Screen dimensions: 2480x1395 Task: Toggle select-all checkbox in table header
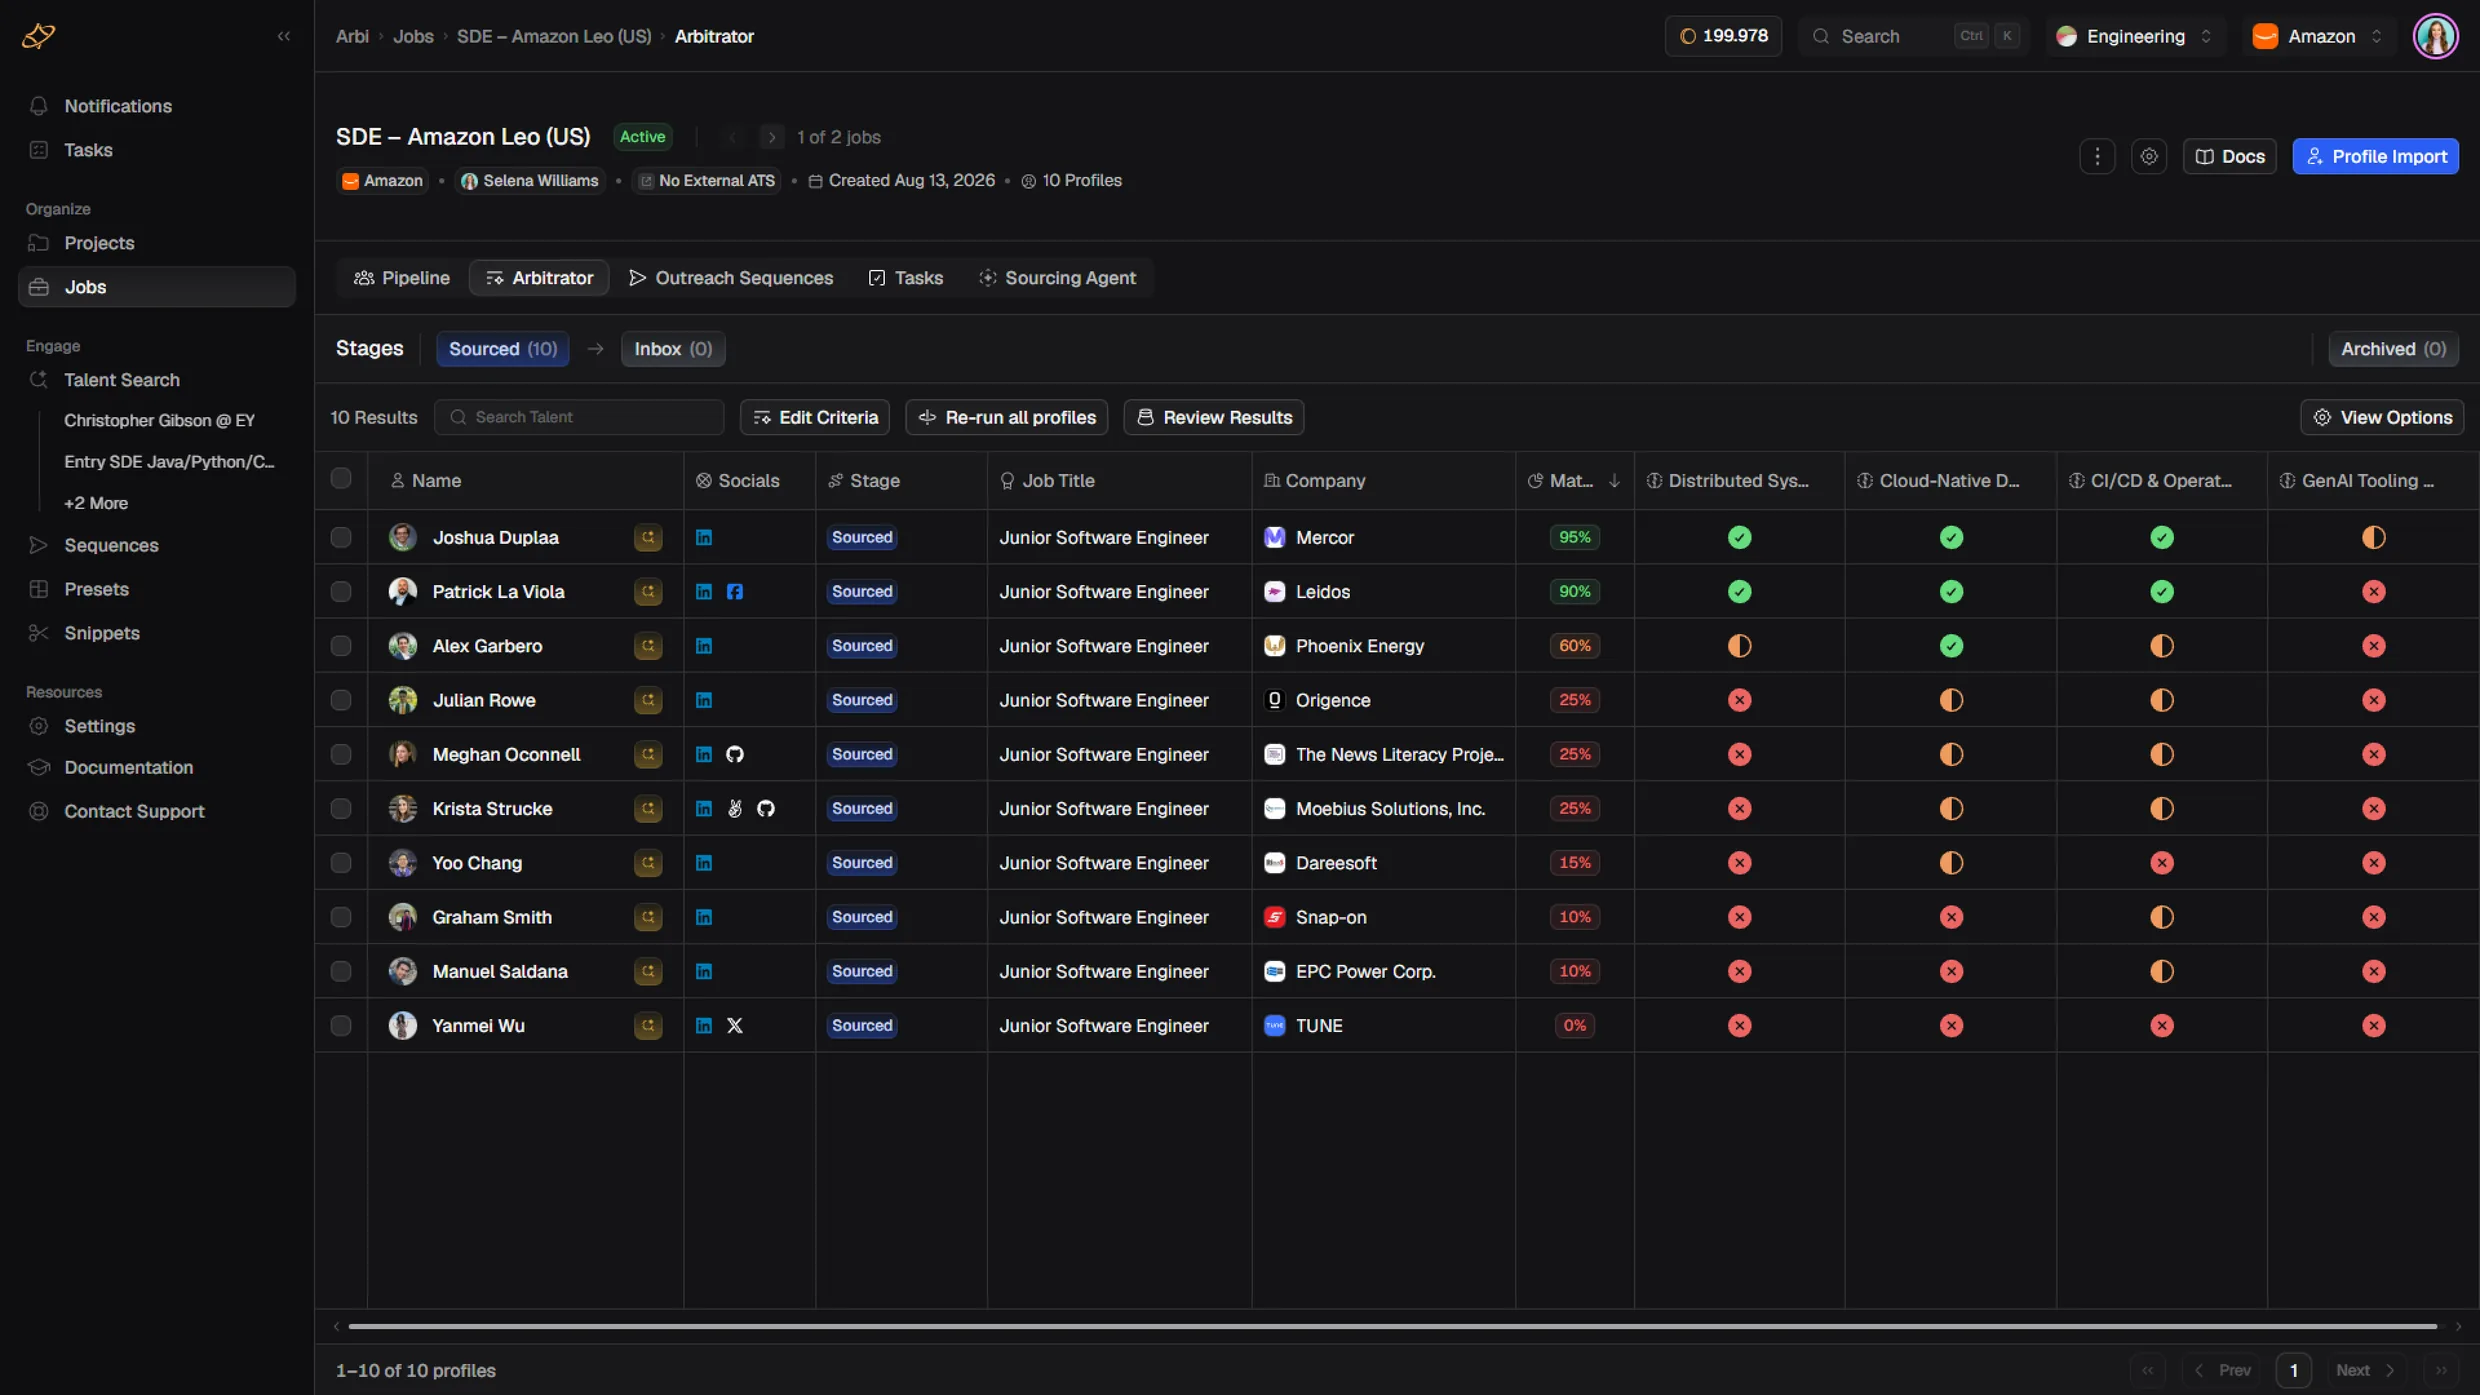point(341,479)
